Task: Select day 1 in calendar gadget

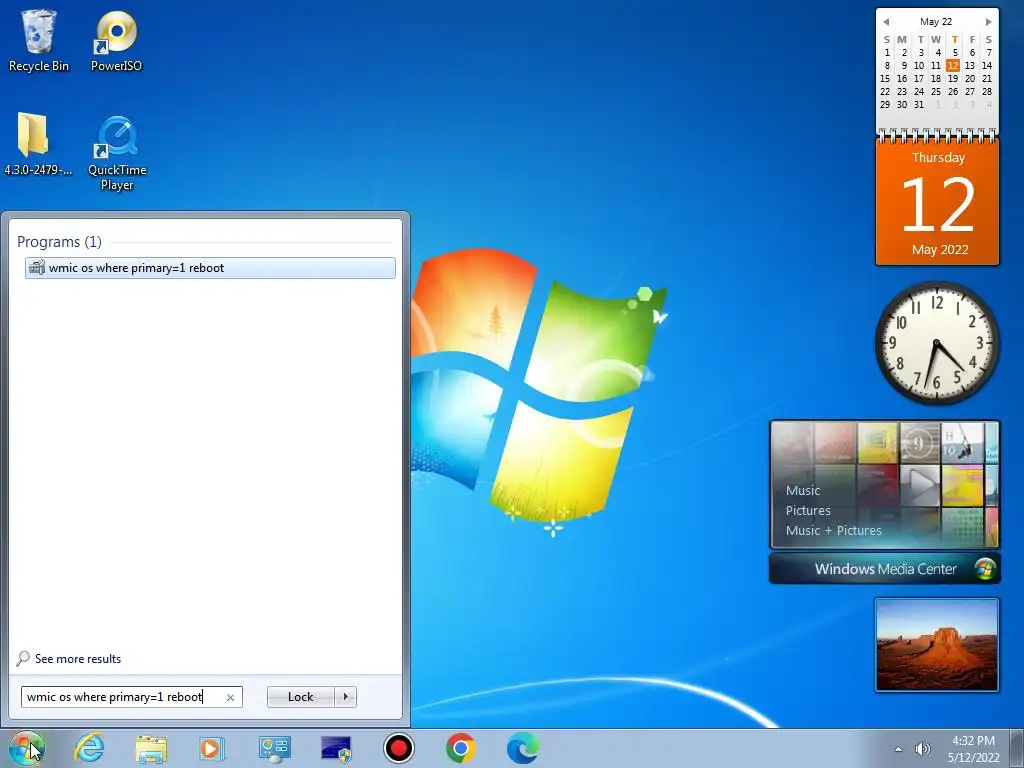Action: [887, 52]
